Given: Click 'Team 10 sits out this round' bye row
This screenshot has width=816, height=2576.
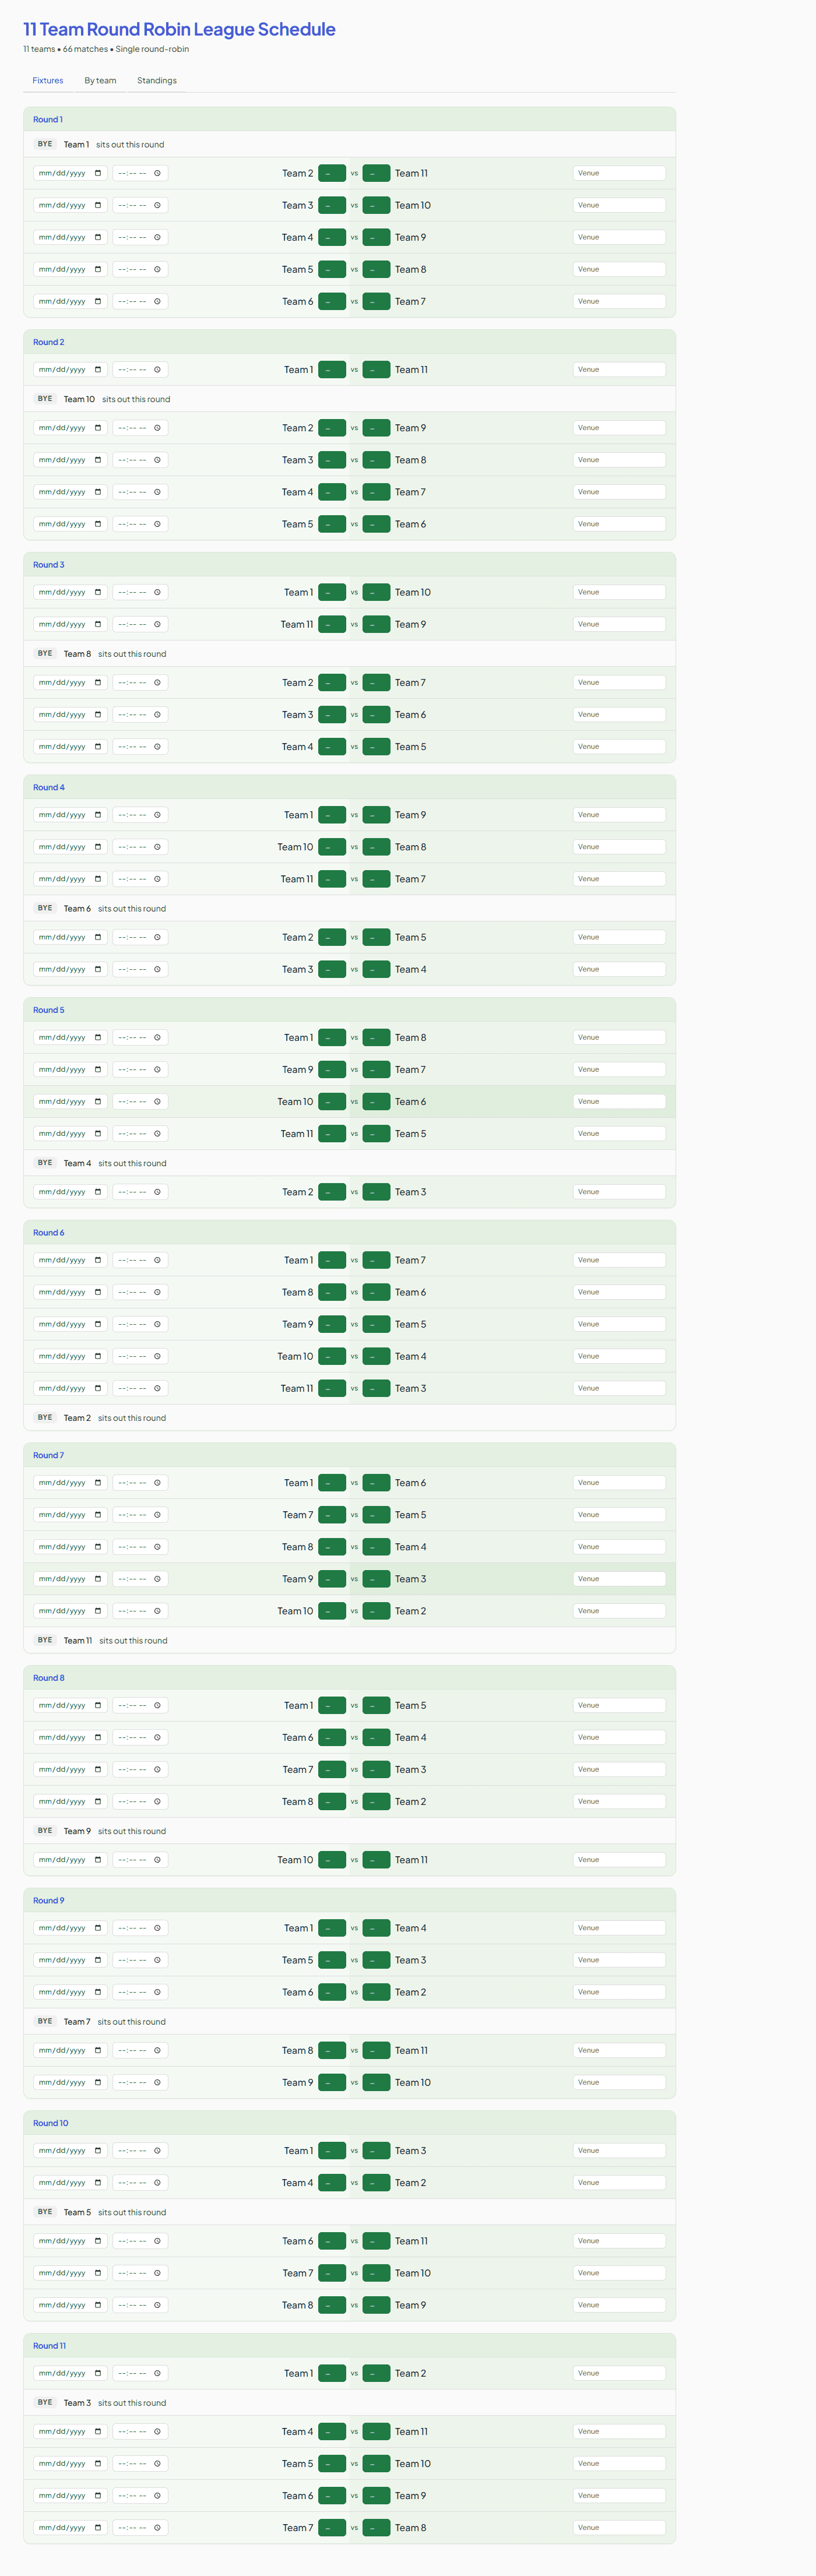Looking at the screenshot, I should pos(349,399).
